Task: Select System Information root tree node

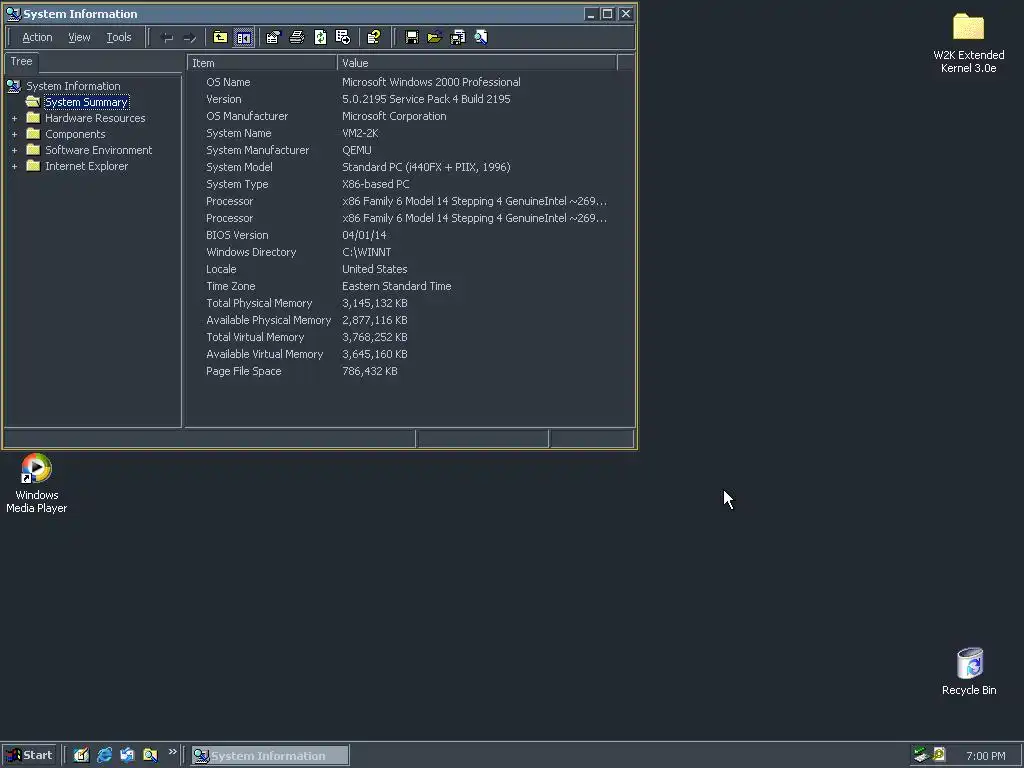Action: click(x=73, y=86)
